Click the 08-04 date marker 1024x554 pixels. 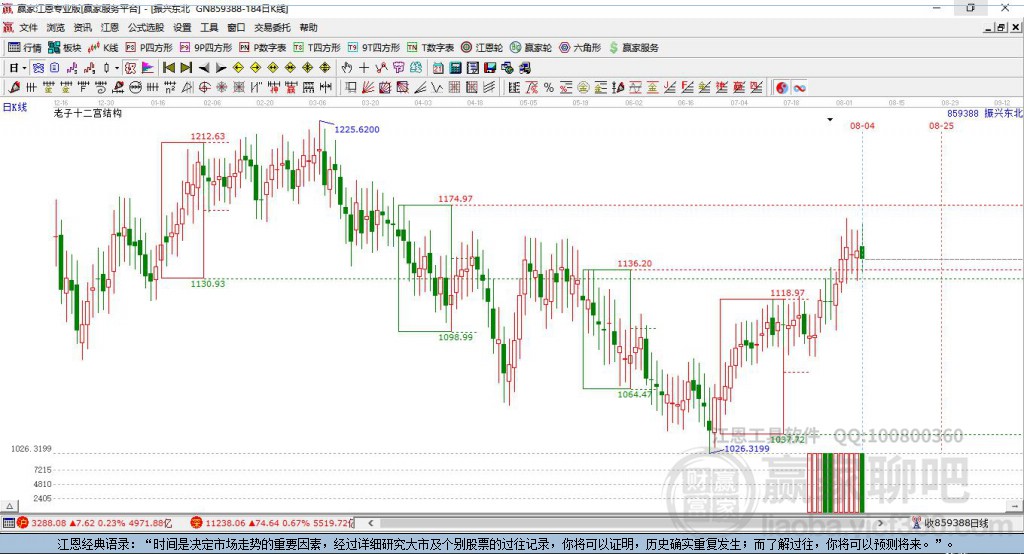point(862,125)
